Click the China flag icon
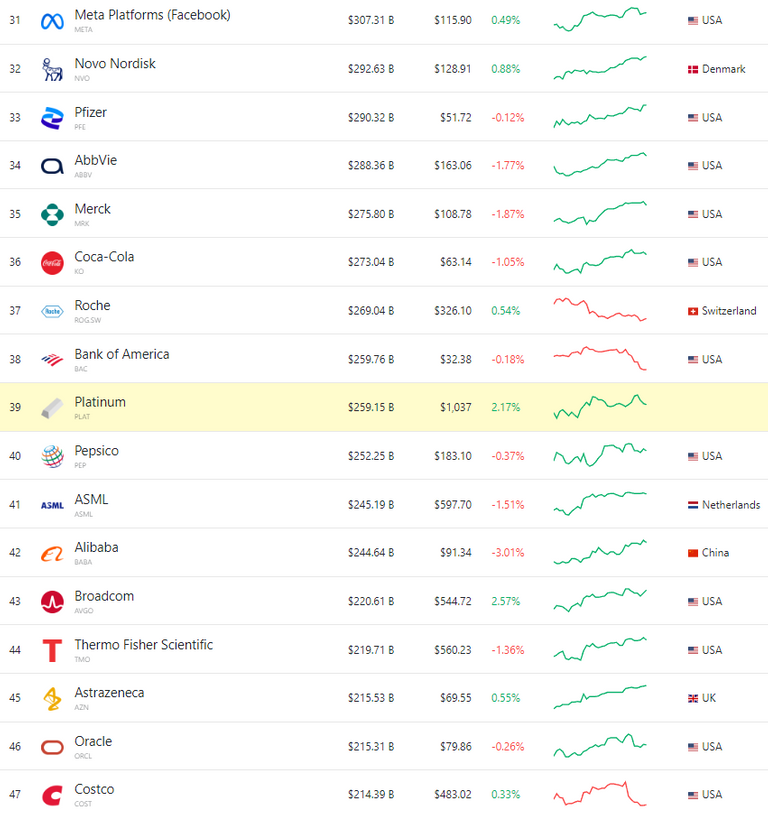768x815 pixels. [x=693, y=553]
